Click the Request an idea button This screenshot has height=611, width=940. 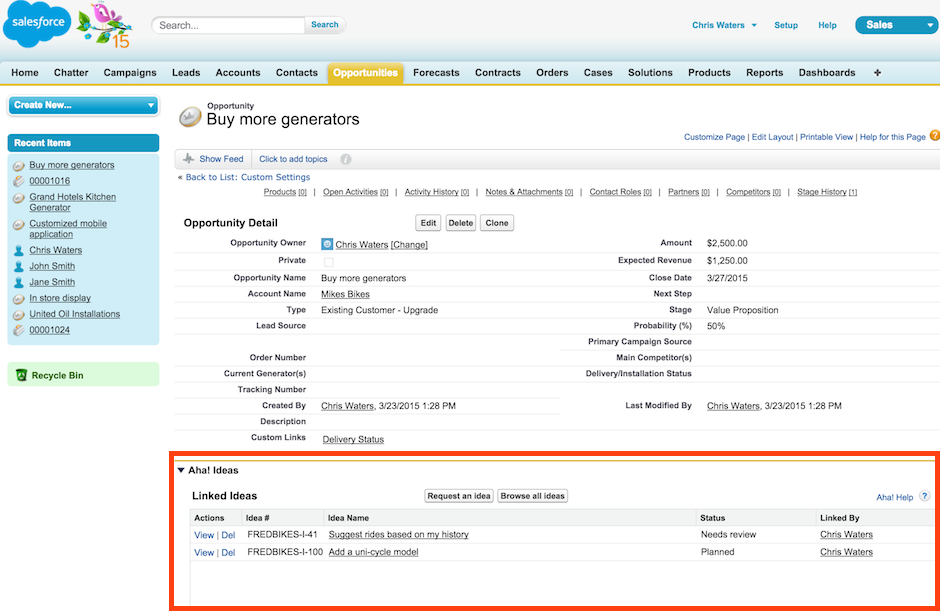458,495
